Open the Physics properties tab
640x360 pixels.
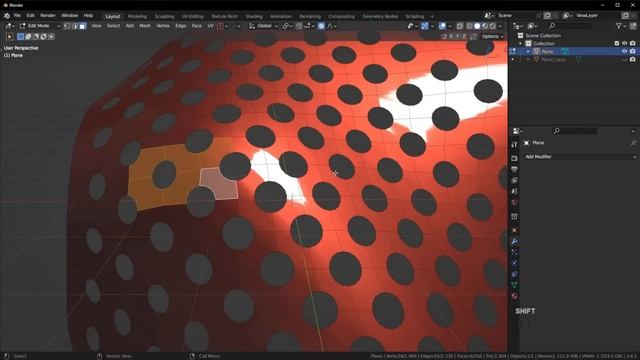(514, 263)
